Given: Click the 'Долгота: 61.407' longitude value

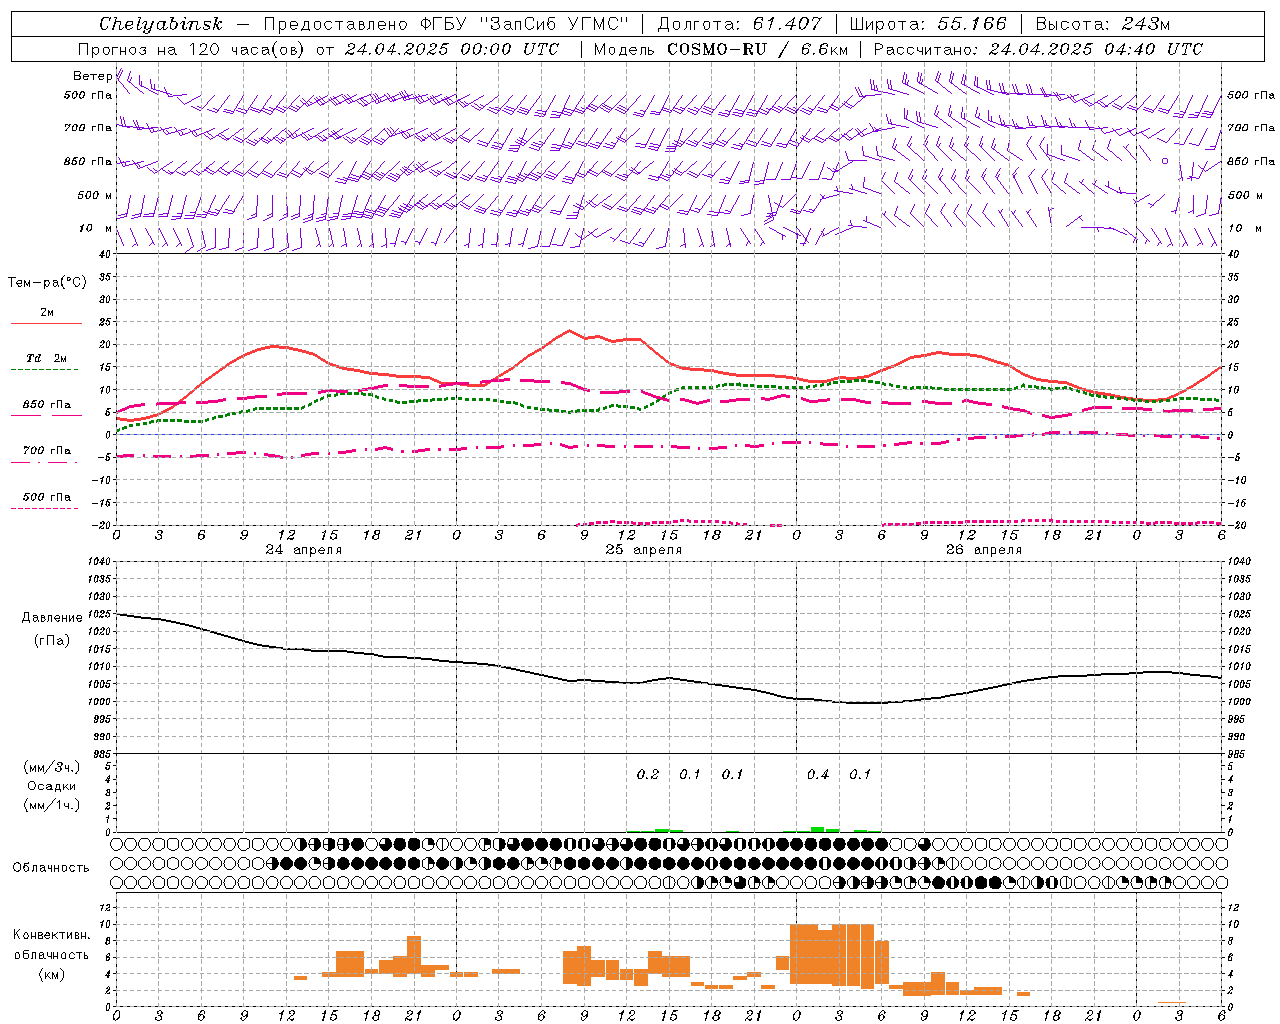Looking at the screenshot, I should pyautogui.click(x=739, y=24).
